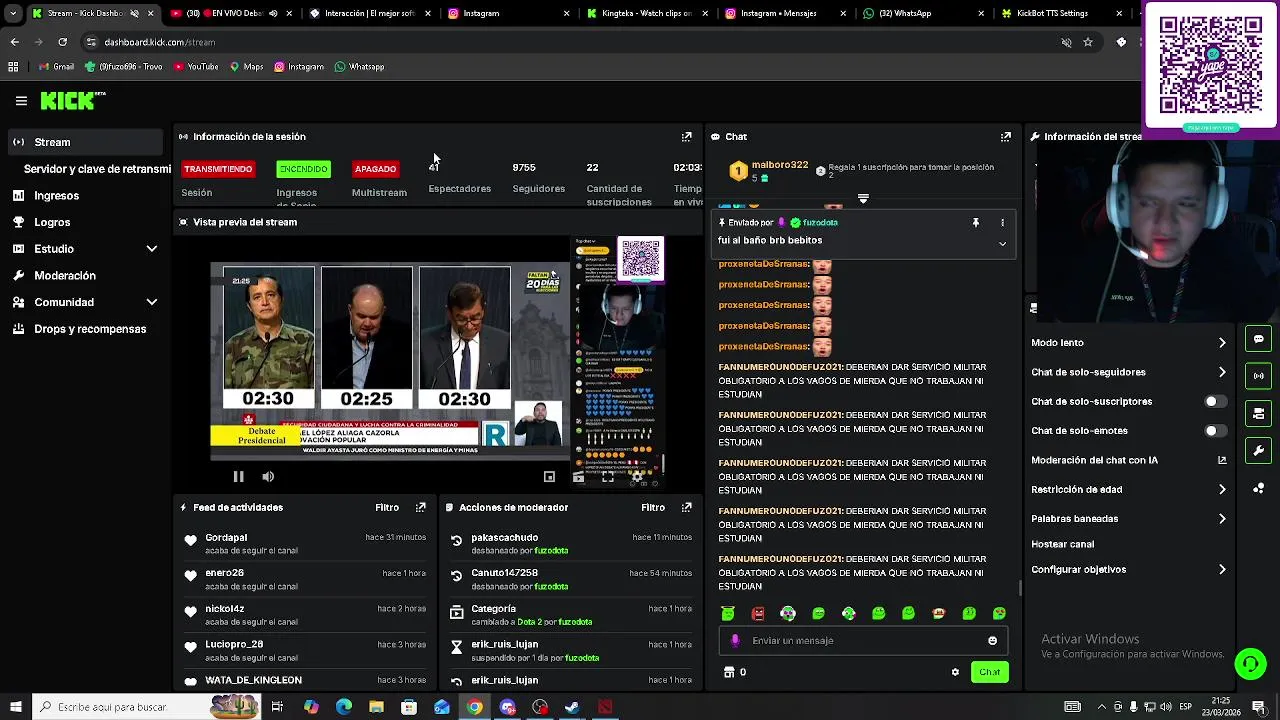Open Acciones de moderador Filtro
Viewport: 1280px width, 720px height.
pos(653,508)
